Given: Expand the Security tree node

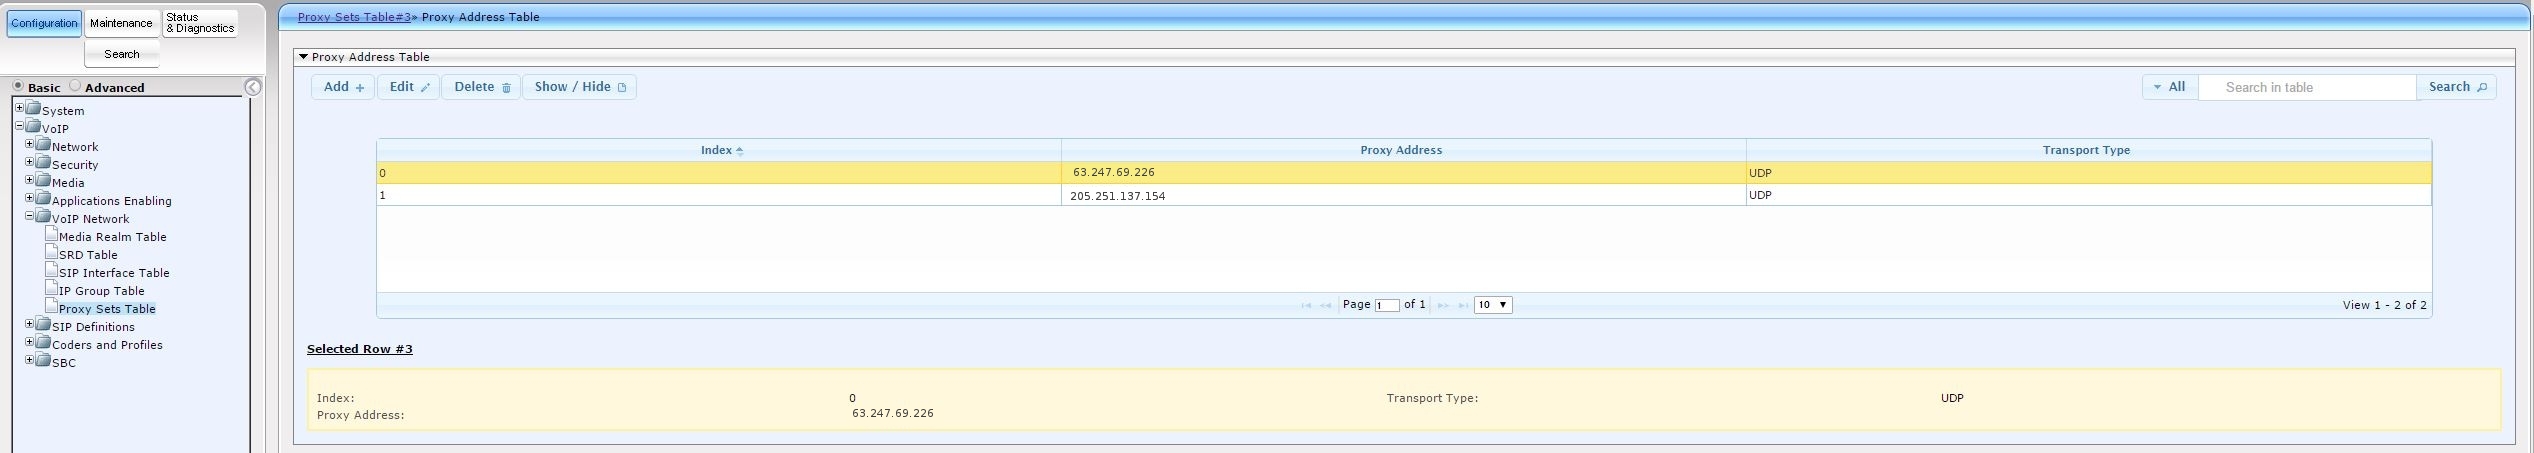Looking at the screenshot, I should 29,162.
